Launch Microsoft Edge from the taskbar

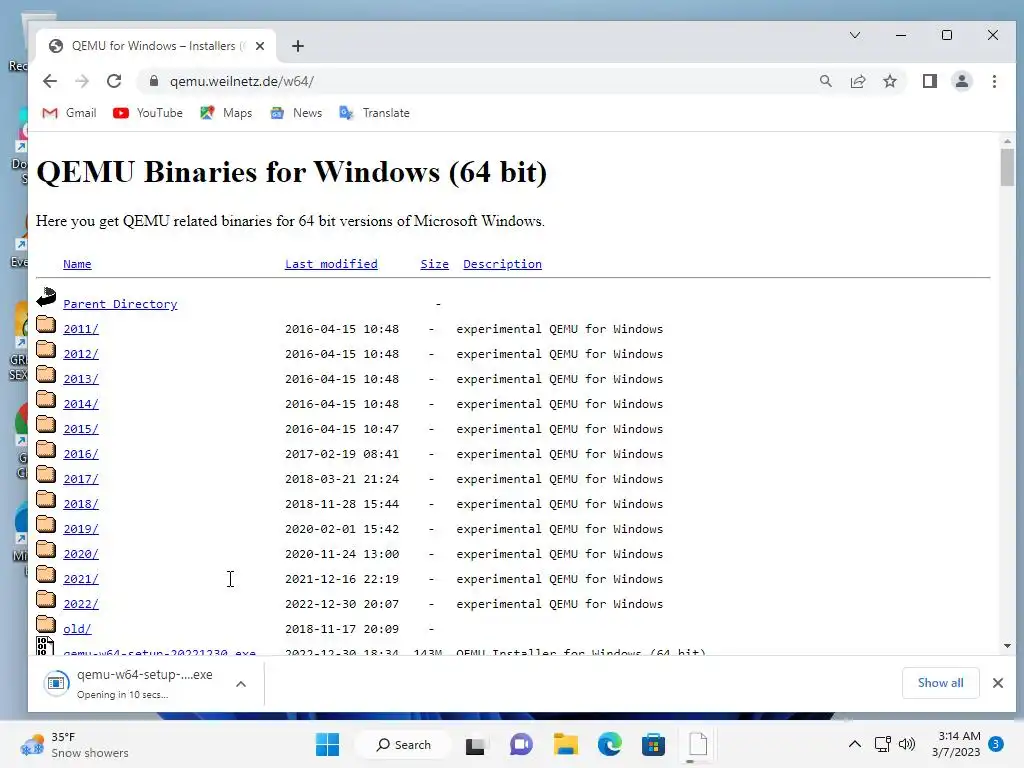[x=609, y=744]
